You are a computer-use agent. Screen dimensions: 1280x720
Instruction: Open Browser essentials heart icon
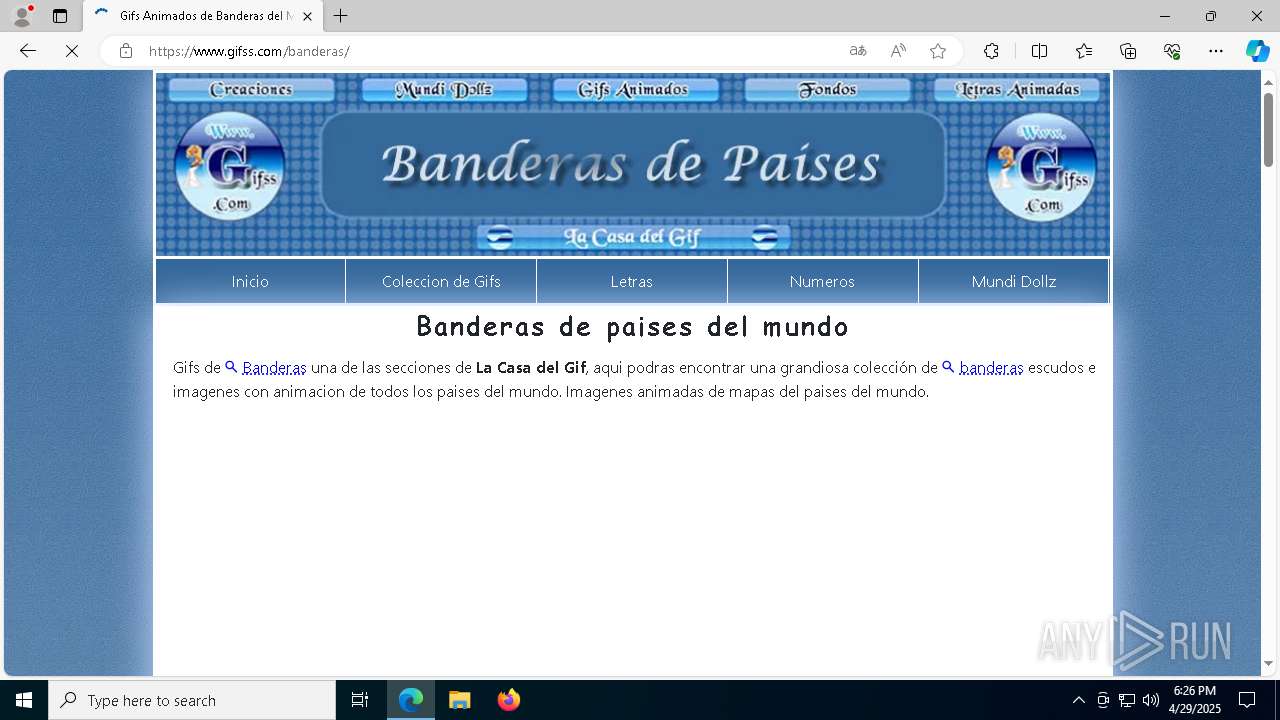1172,51
